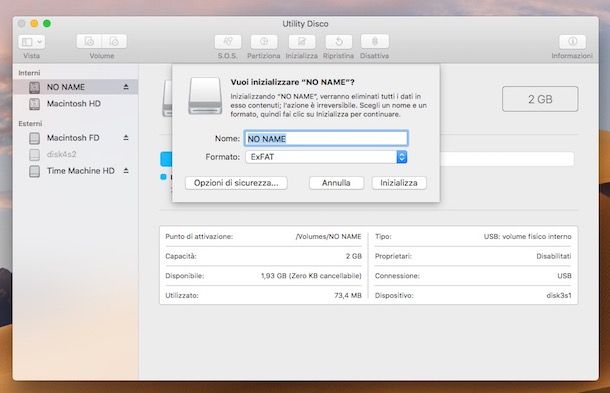Click the green zoom window button
The height and width of the screenshot is (393, 610).
point(47,24)
